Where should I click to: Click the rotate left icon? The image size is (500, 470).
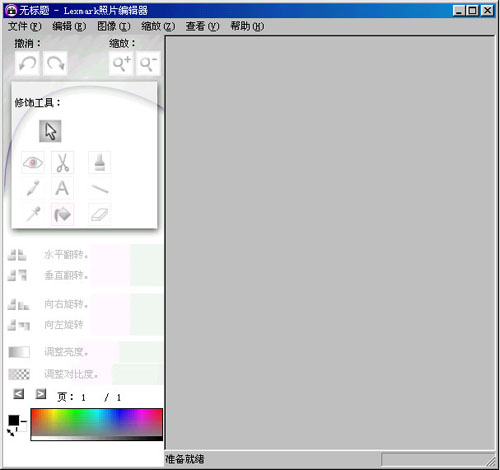(19, 325)
